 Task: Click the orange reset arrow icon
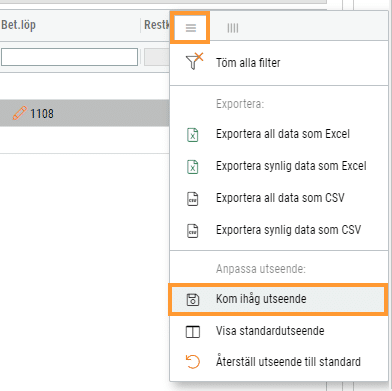tap(193, 362)
